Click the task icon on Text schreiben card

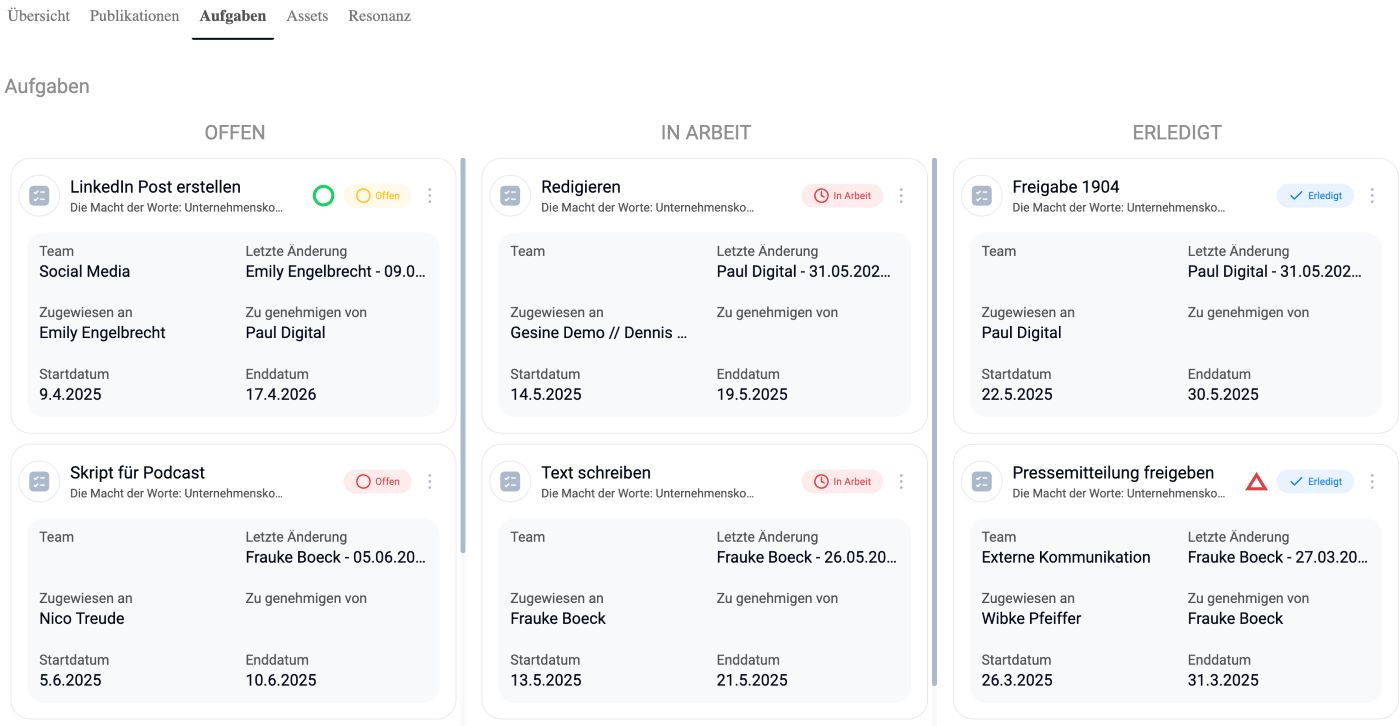pyautogui.click(x=510, y=482)
